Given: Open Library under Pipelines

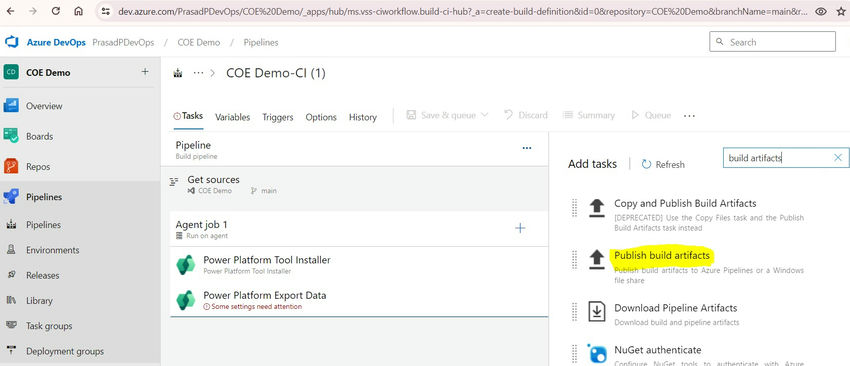Looking at the screenshot, I should [39, 300].
